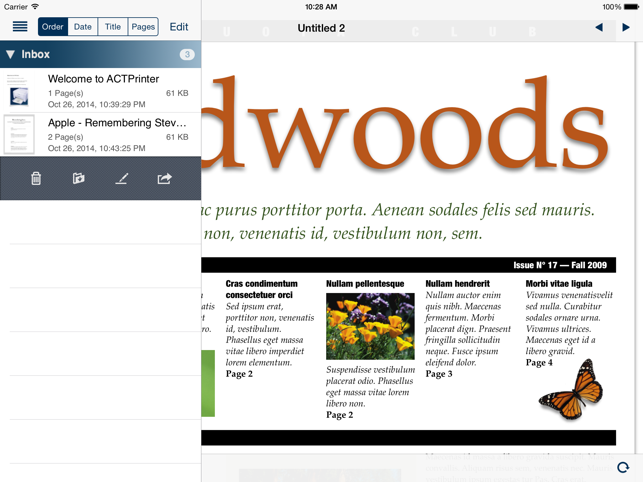643x482 pixels.
Task: Go to previous page arrow
Action: pyautogui.click(x=599, y=28)
